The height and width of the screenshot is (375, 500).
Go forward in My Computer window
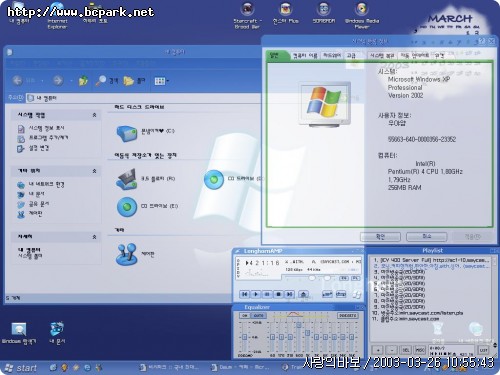pos(58,80)
